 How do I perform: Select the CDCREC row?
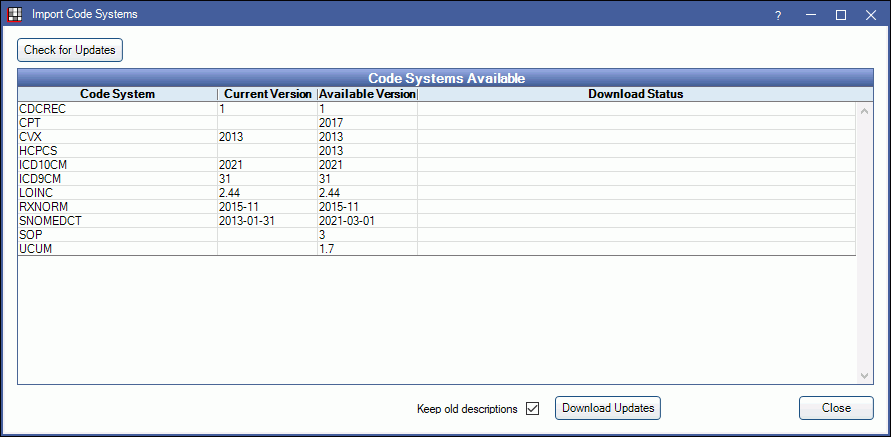click(437, 109)
